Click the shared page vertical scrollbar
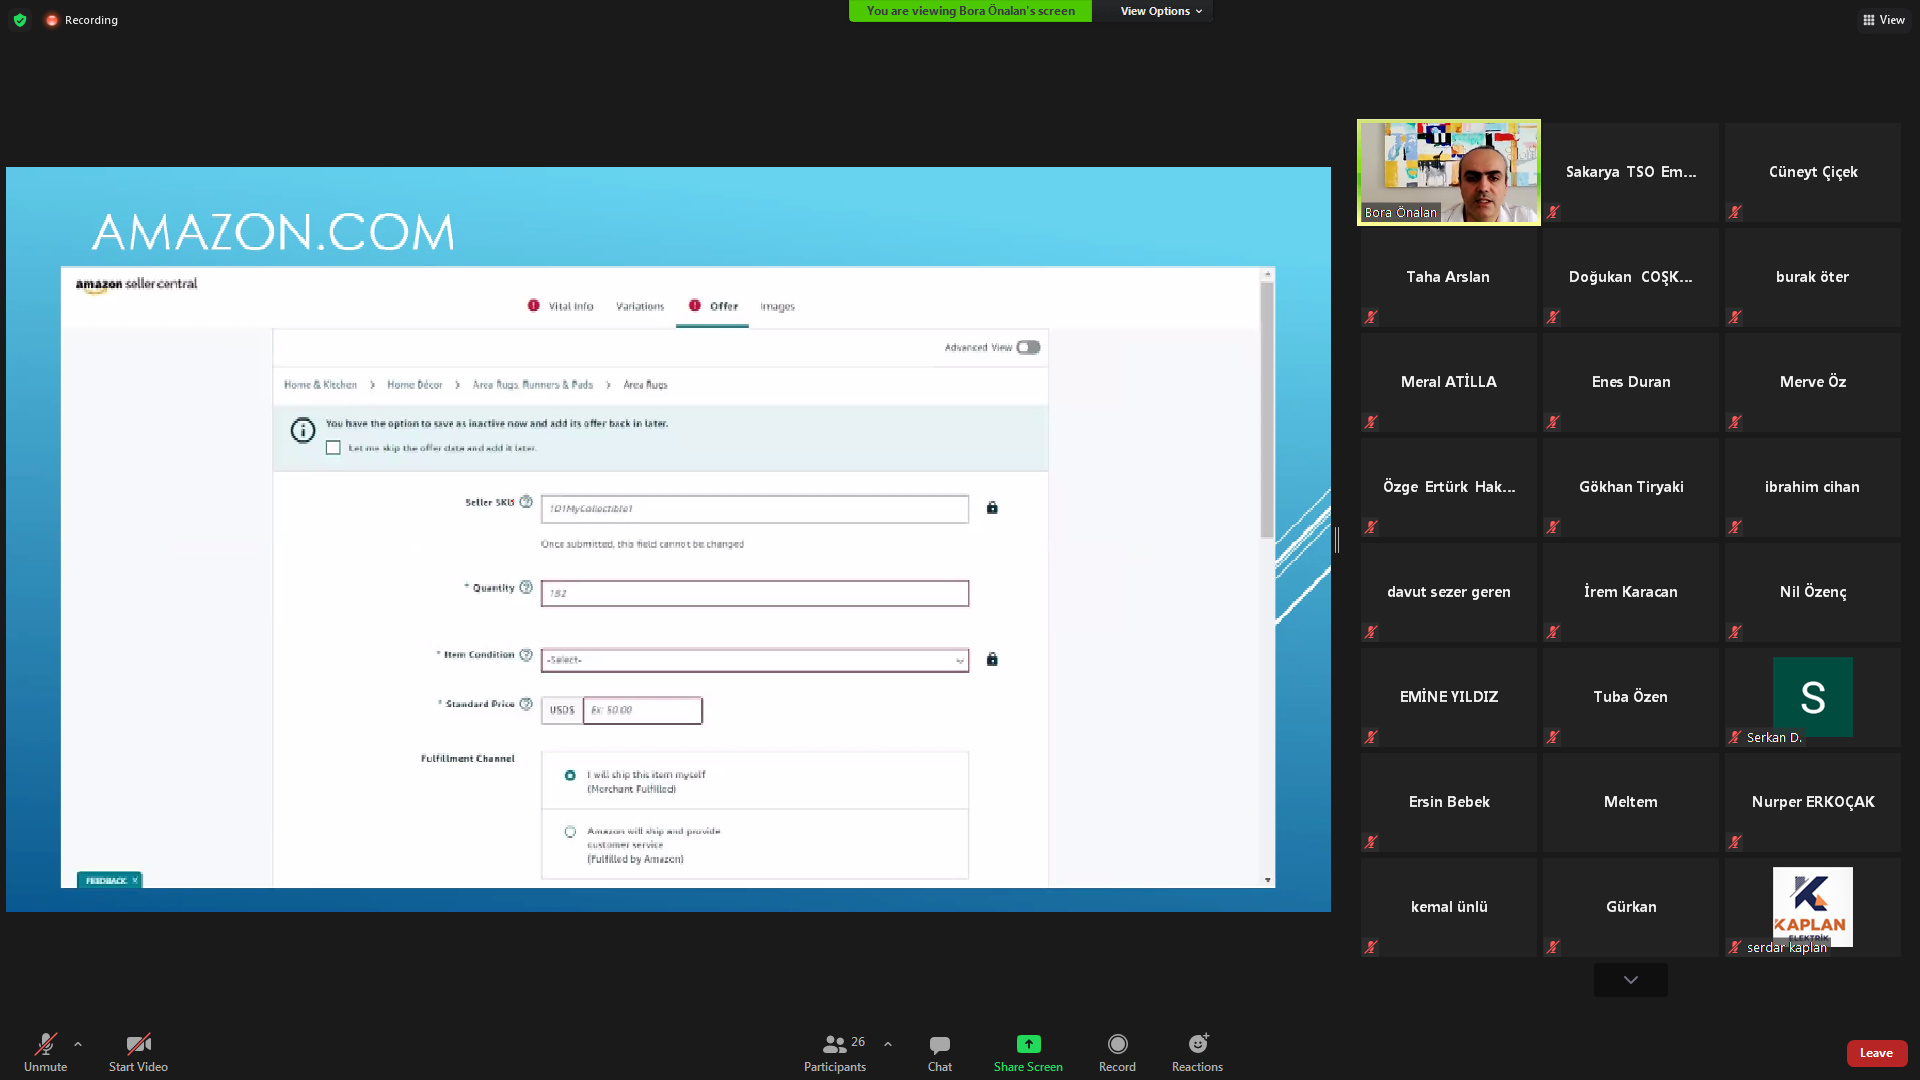1920x1080 pixels. (1267, 410)
